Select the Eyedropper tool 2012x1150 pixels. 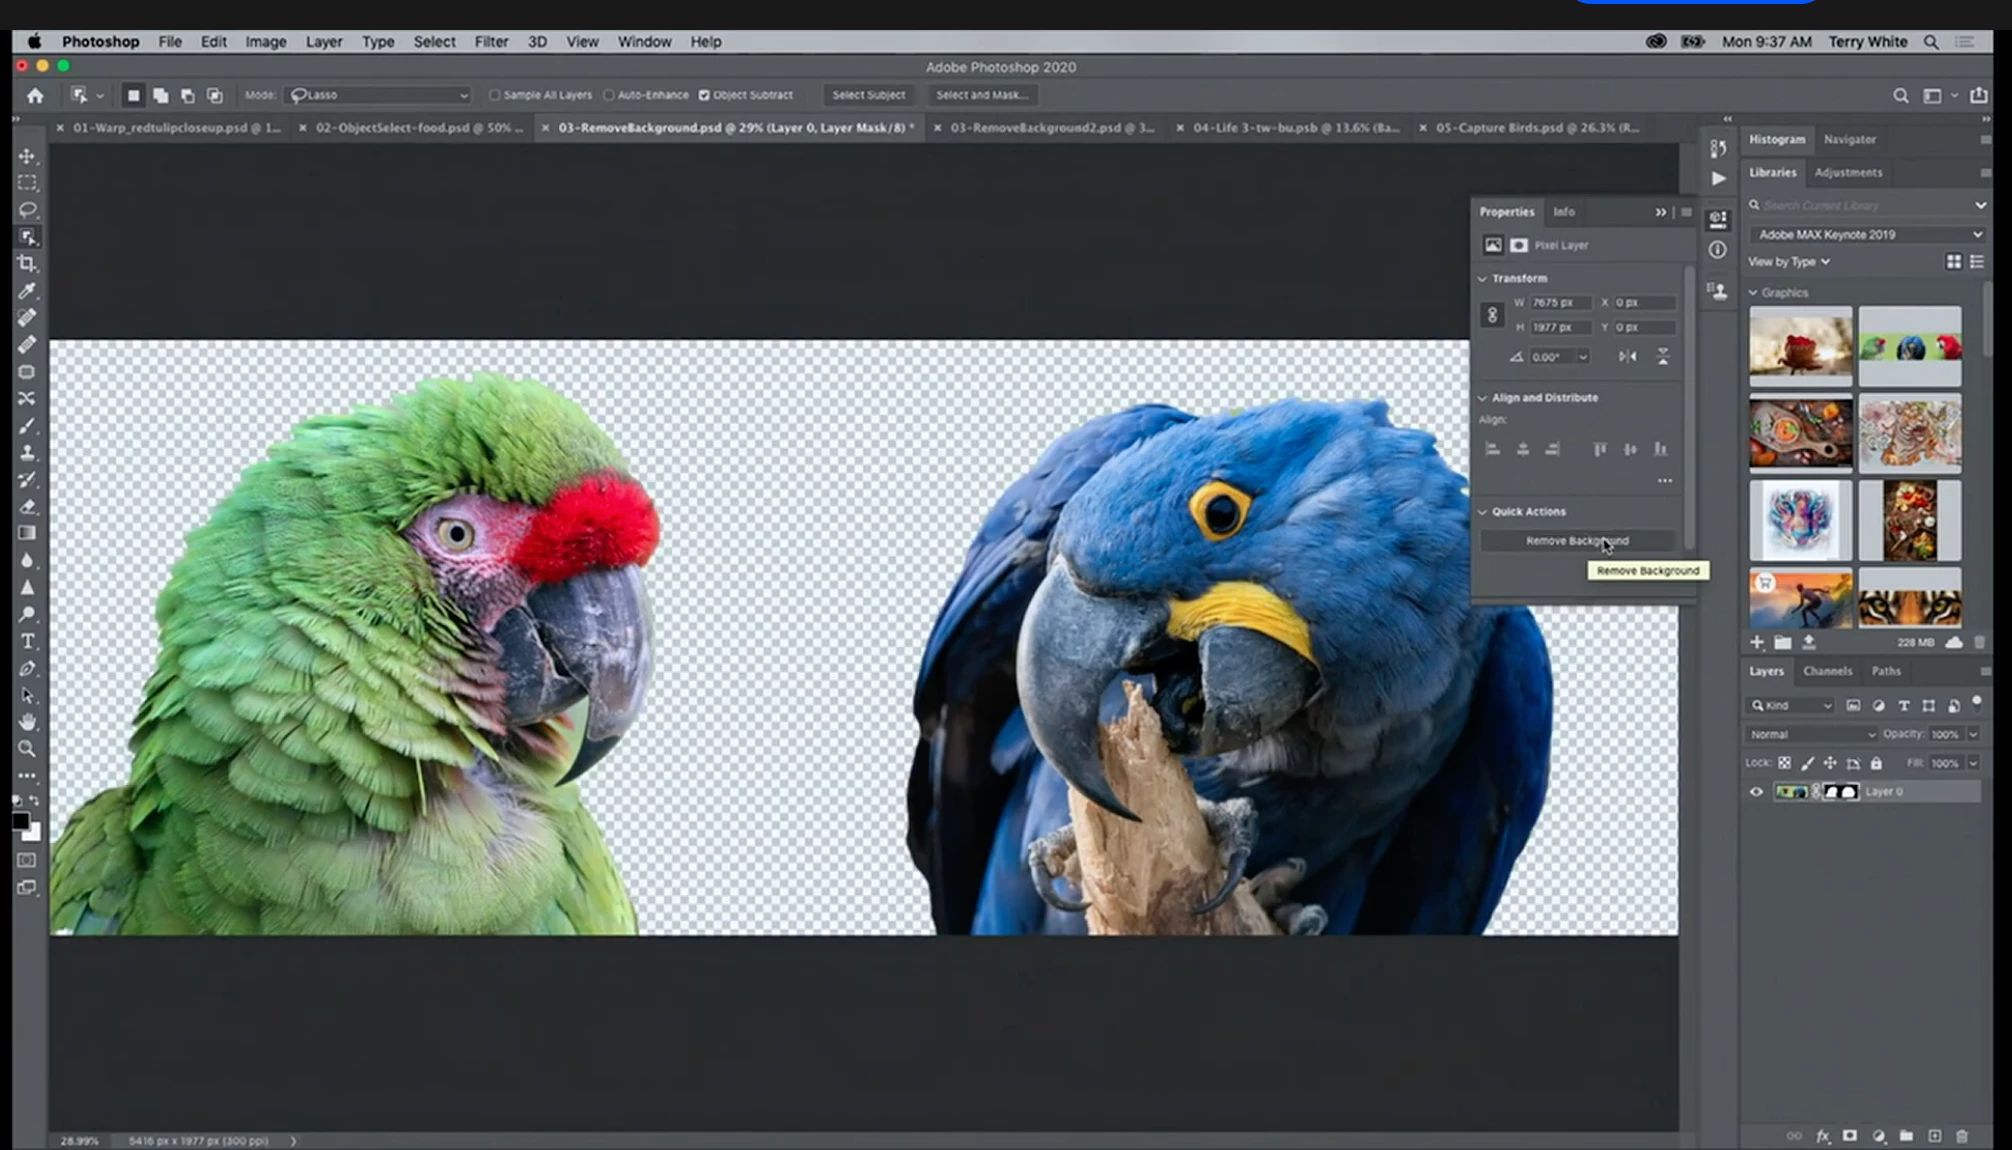[27, 291]
